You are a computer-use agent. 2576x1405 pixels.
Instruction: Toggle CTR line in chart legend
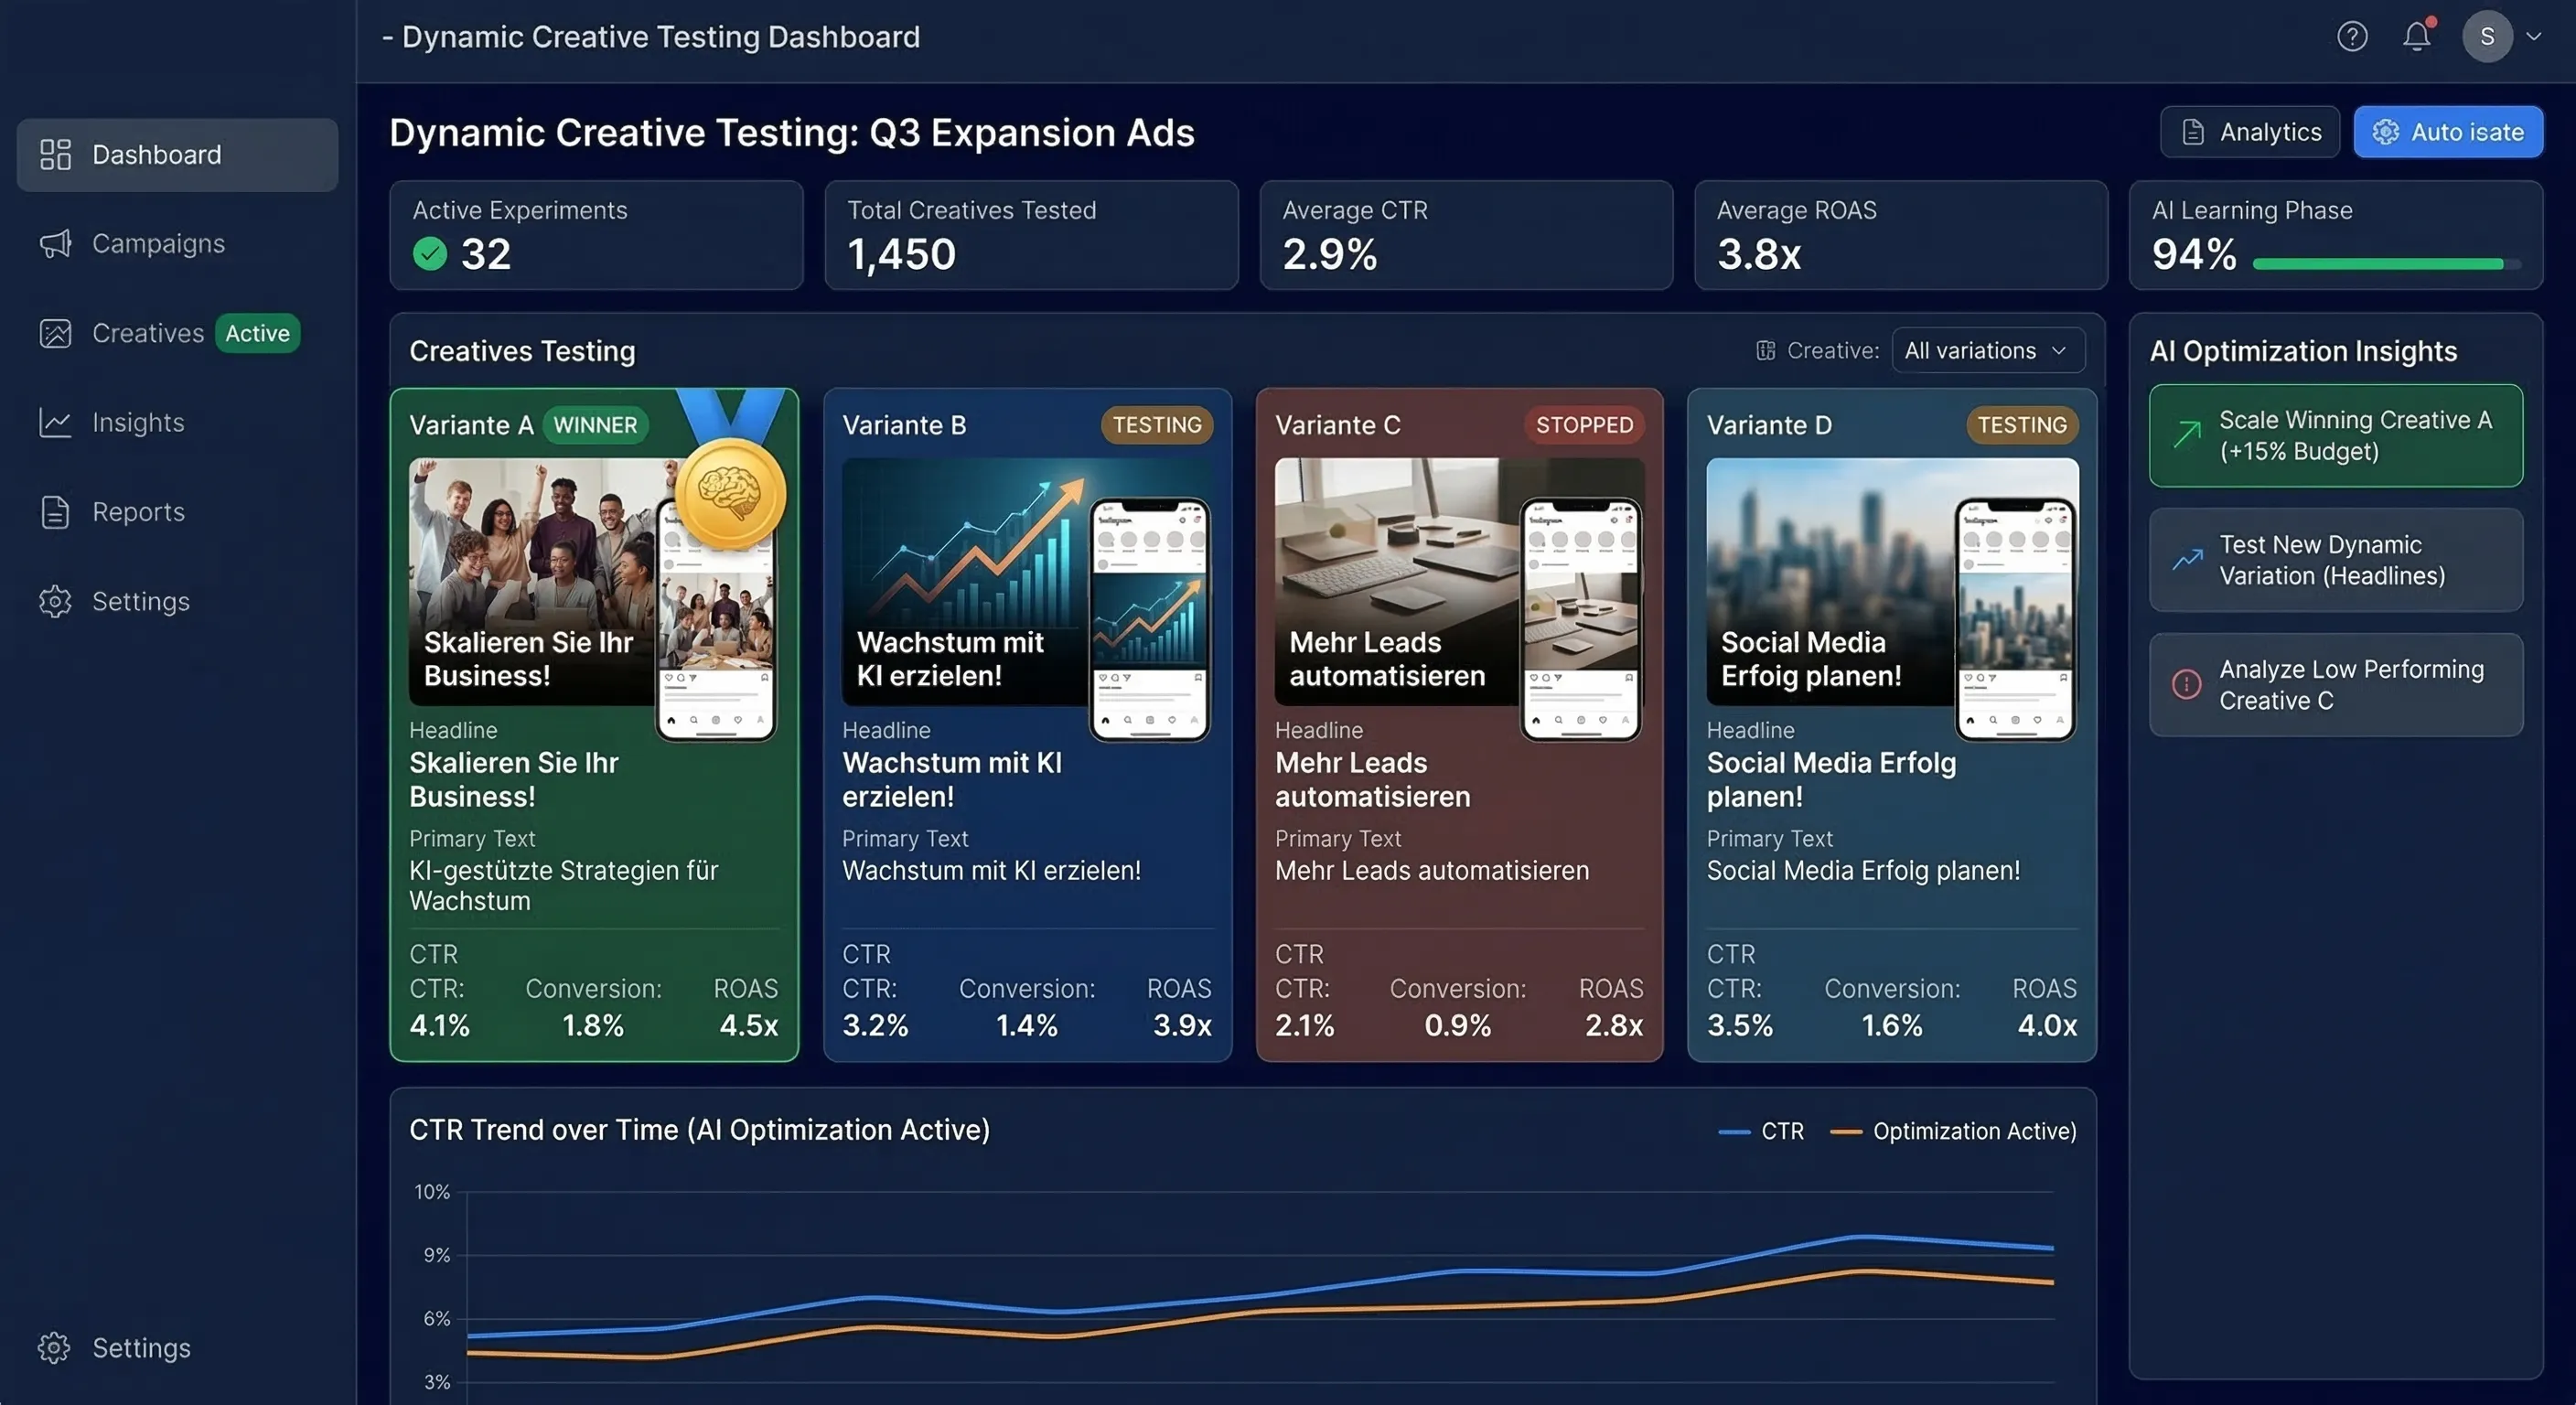pyautogui.click(x=1760, y=1130)
